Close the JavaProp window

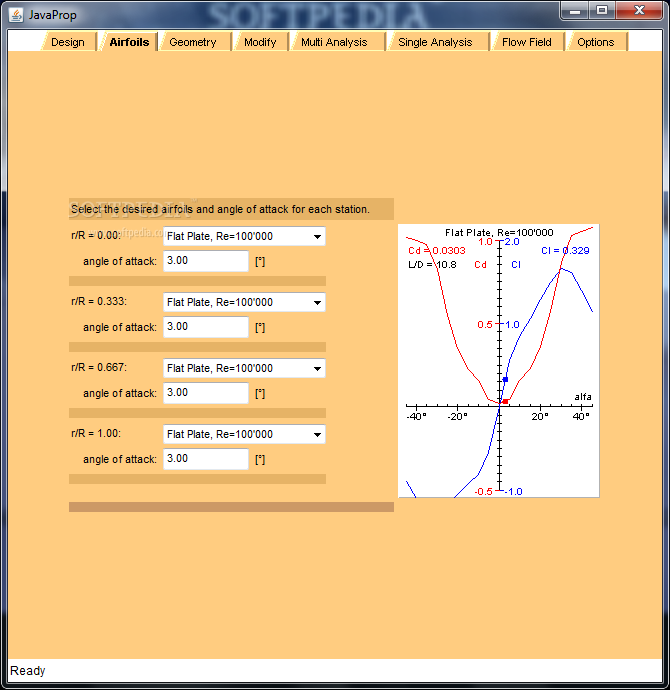click(x=639, y=11)
